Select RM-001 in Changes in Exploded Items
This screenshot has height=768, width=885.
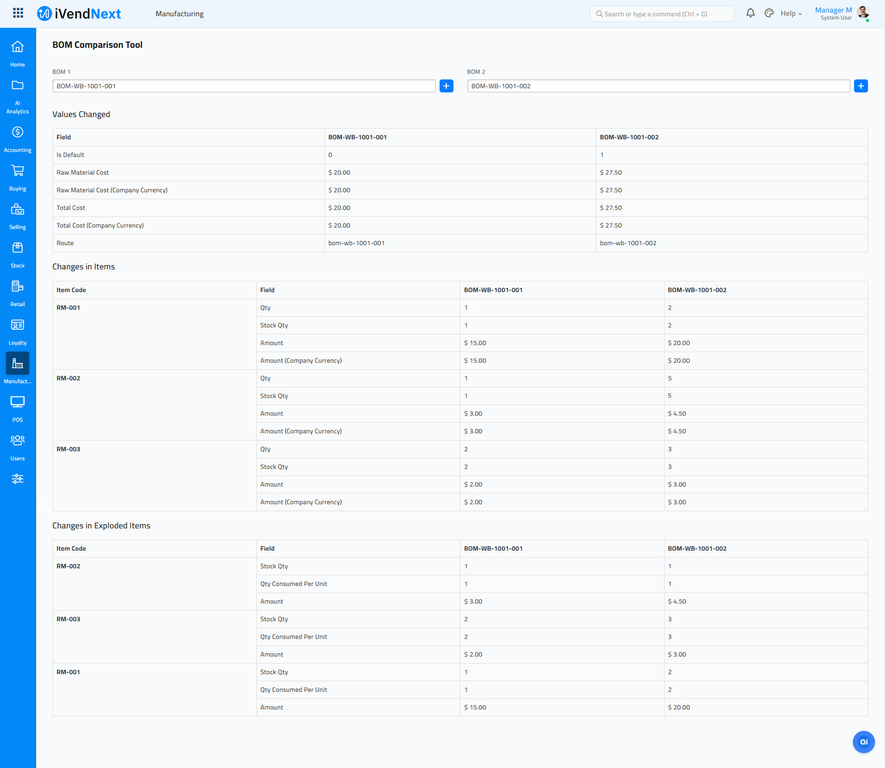68,672
